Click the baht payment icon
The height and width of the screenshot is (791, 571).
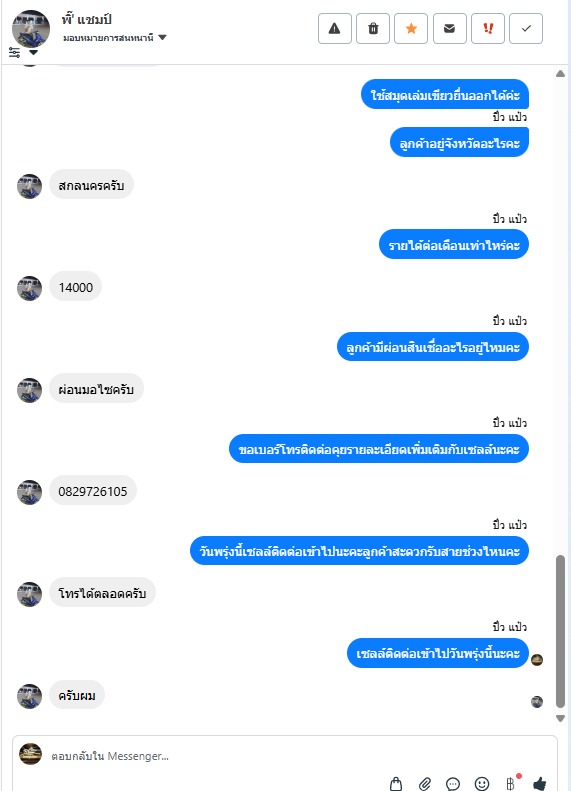click(x=510, y=783)
